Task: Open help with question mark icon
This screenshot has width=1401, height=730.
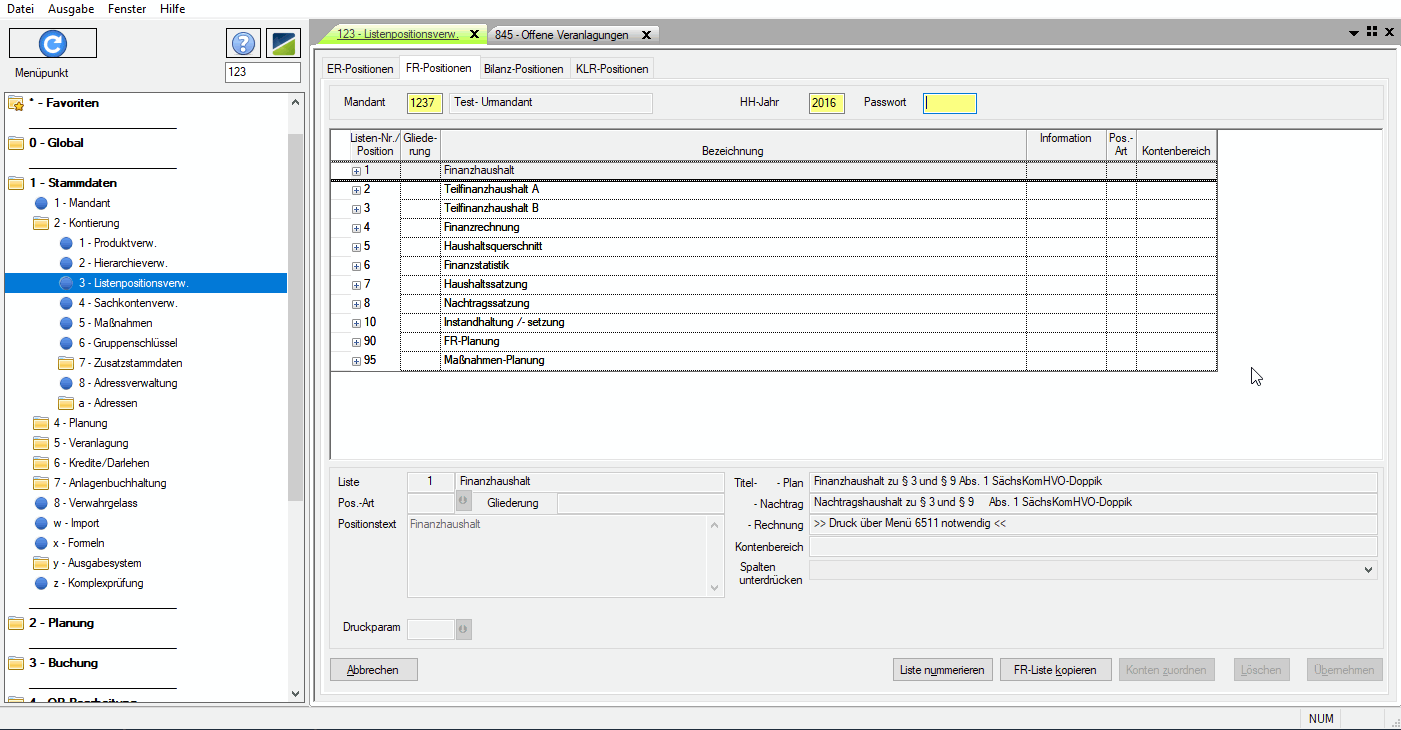Action: coord(244,44)
